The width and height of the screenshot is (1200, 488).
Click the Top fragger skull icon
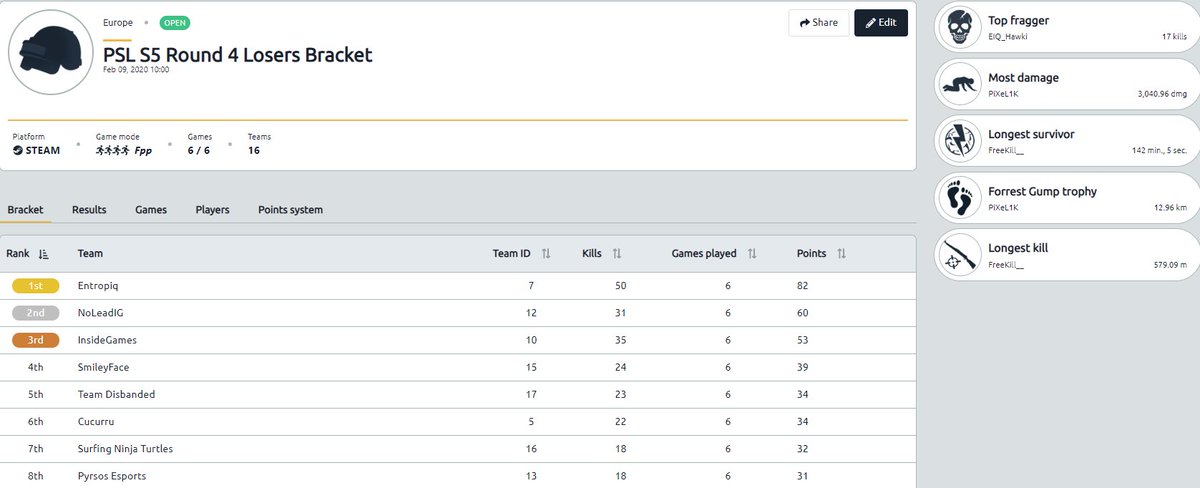(x=961, y=28)
